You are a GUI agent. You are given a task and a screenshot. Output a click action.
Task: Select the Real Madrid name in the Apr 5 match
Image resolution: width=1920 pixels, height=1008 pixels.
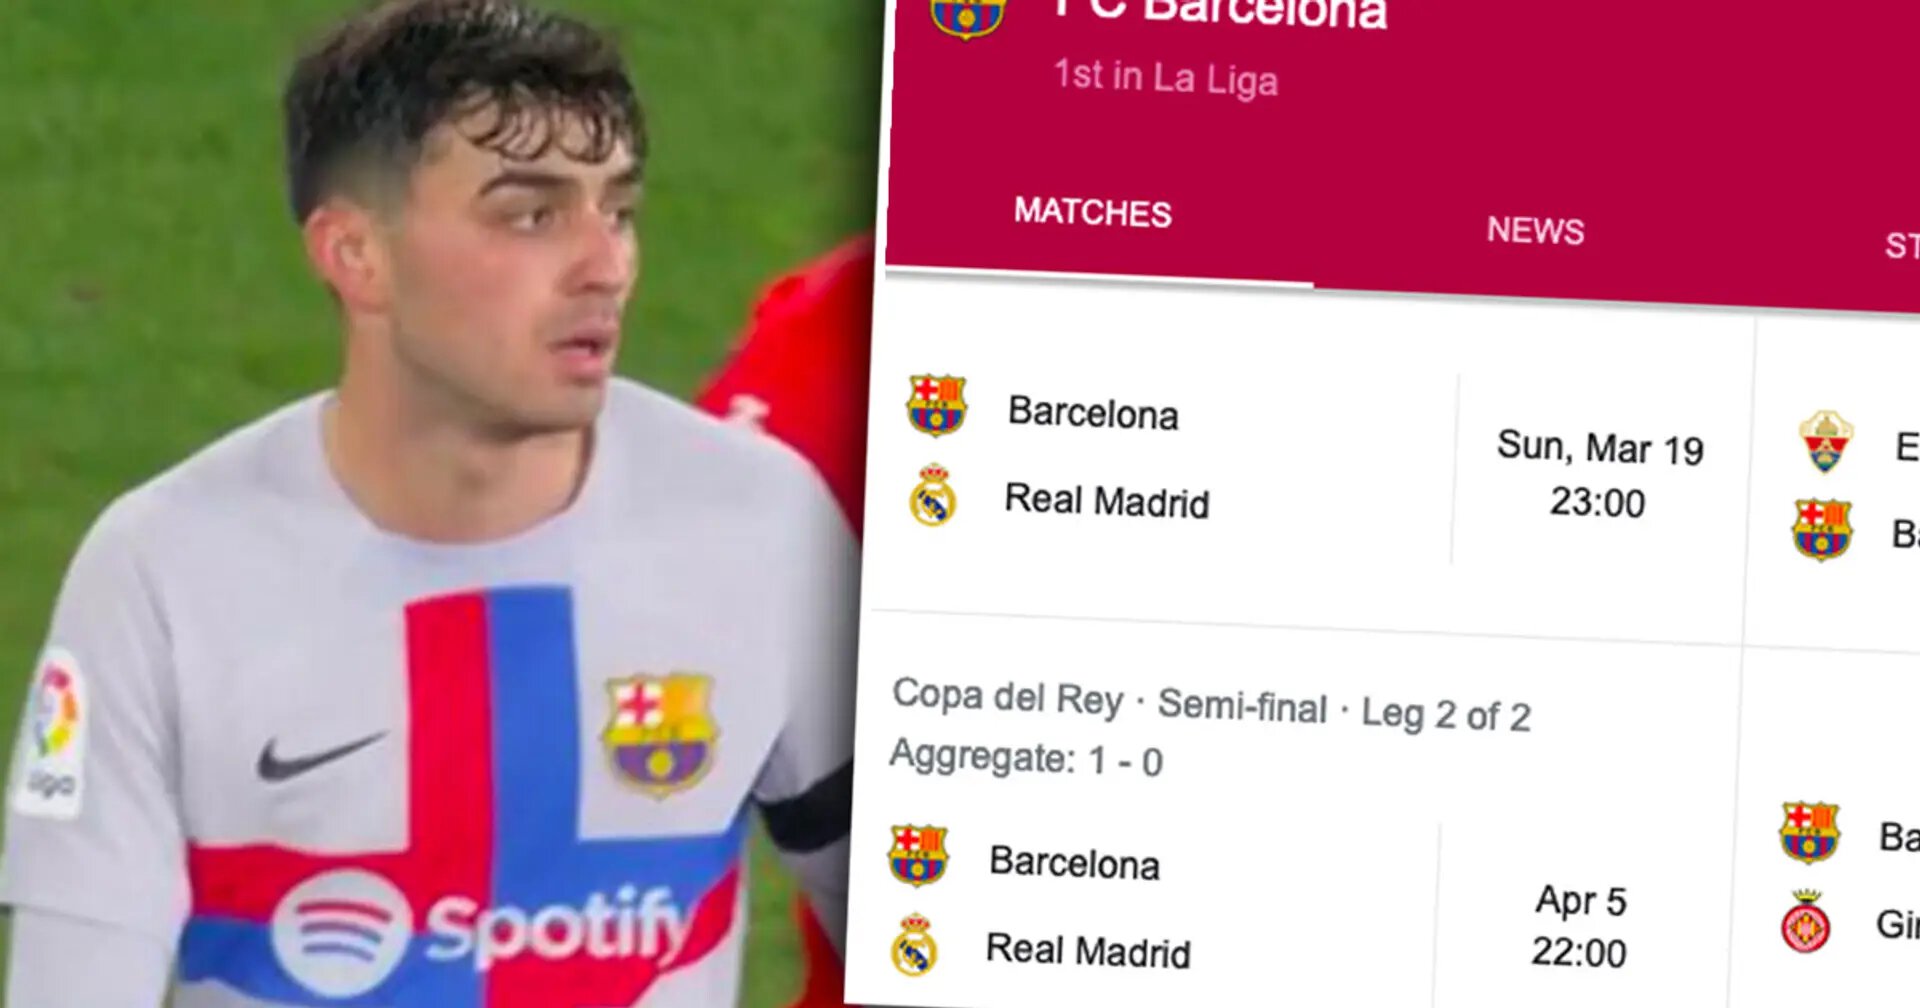point(1088,950)
